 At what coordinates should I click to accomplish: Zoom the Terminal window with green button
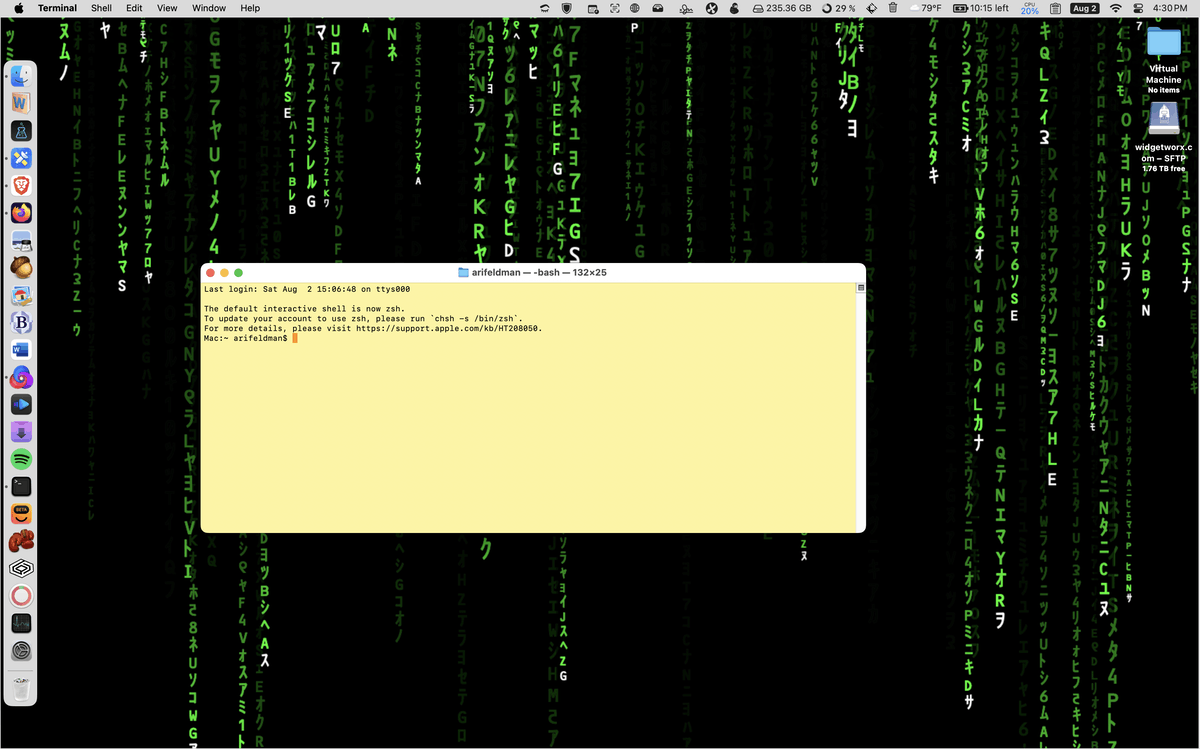239,272
